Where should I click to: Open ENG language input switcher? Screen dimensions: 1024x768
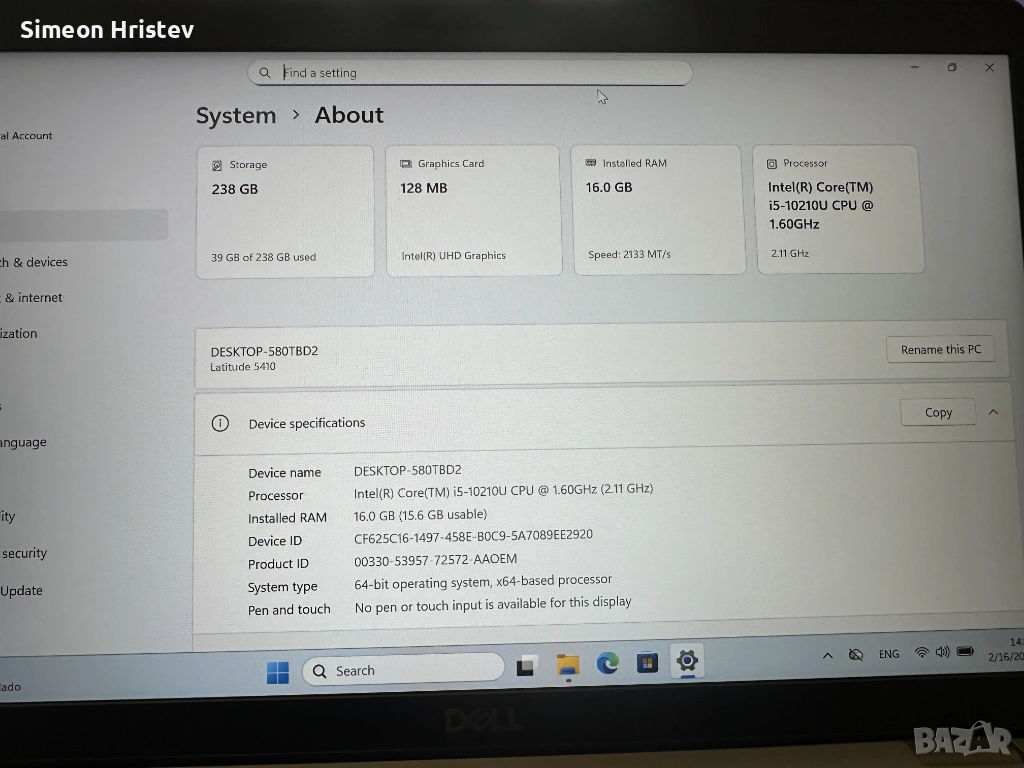coord(889,654)
